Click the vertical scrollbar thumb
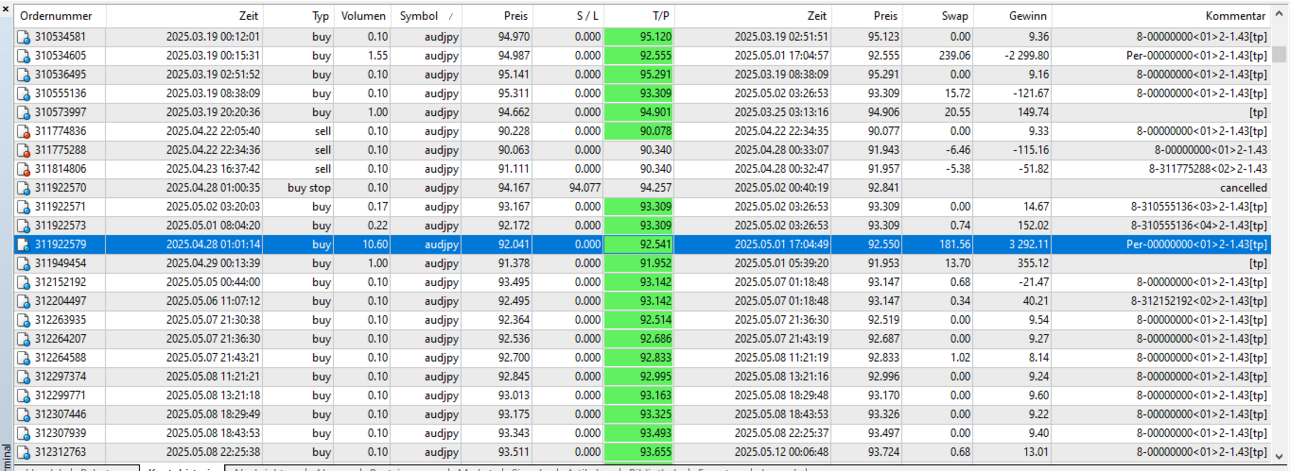The image size is (1290, 471). point(1280,54)
